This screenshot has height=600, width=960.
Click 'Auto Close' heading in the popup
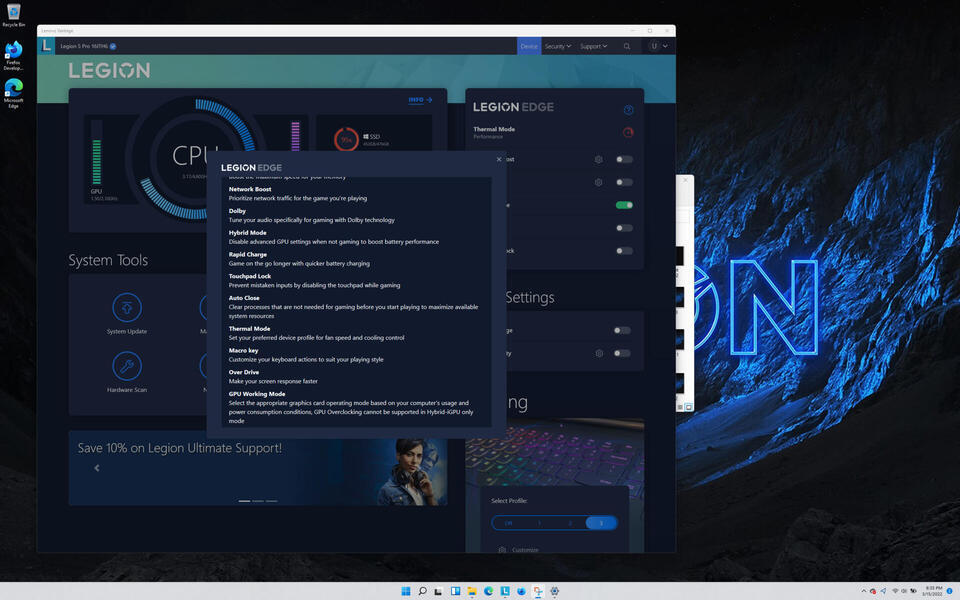click(x=244, y=298)
